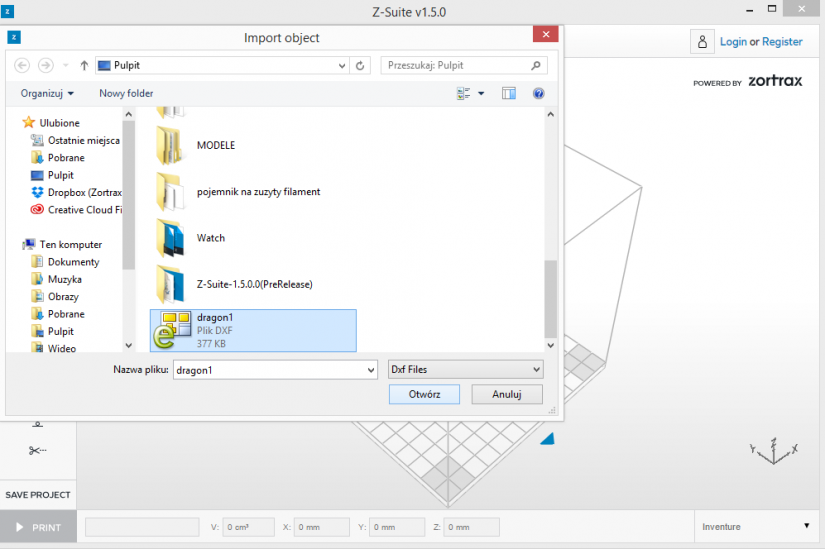Image resolution: width=825 pixels, height=549 pixels.
Task: Select Ten komputer in navigation tree
Action: click(x=62, y=245)
